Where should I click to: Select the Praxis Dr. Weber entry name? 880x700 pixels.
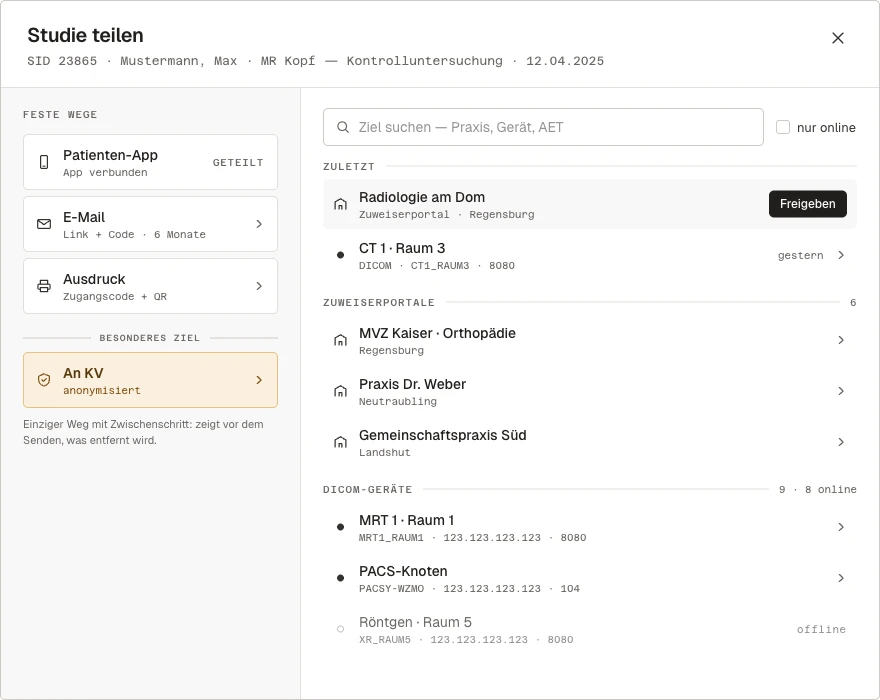tap(412, 385)
